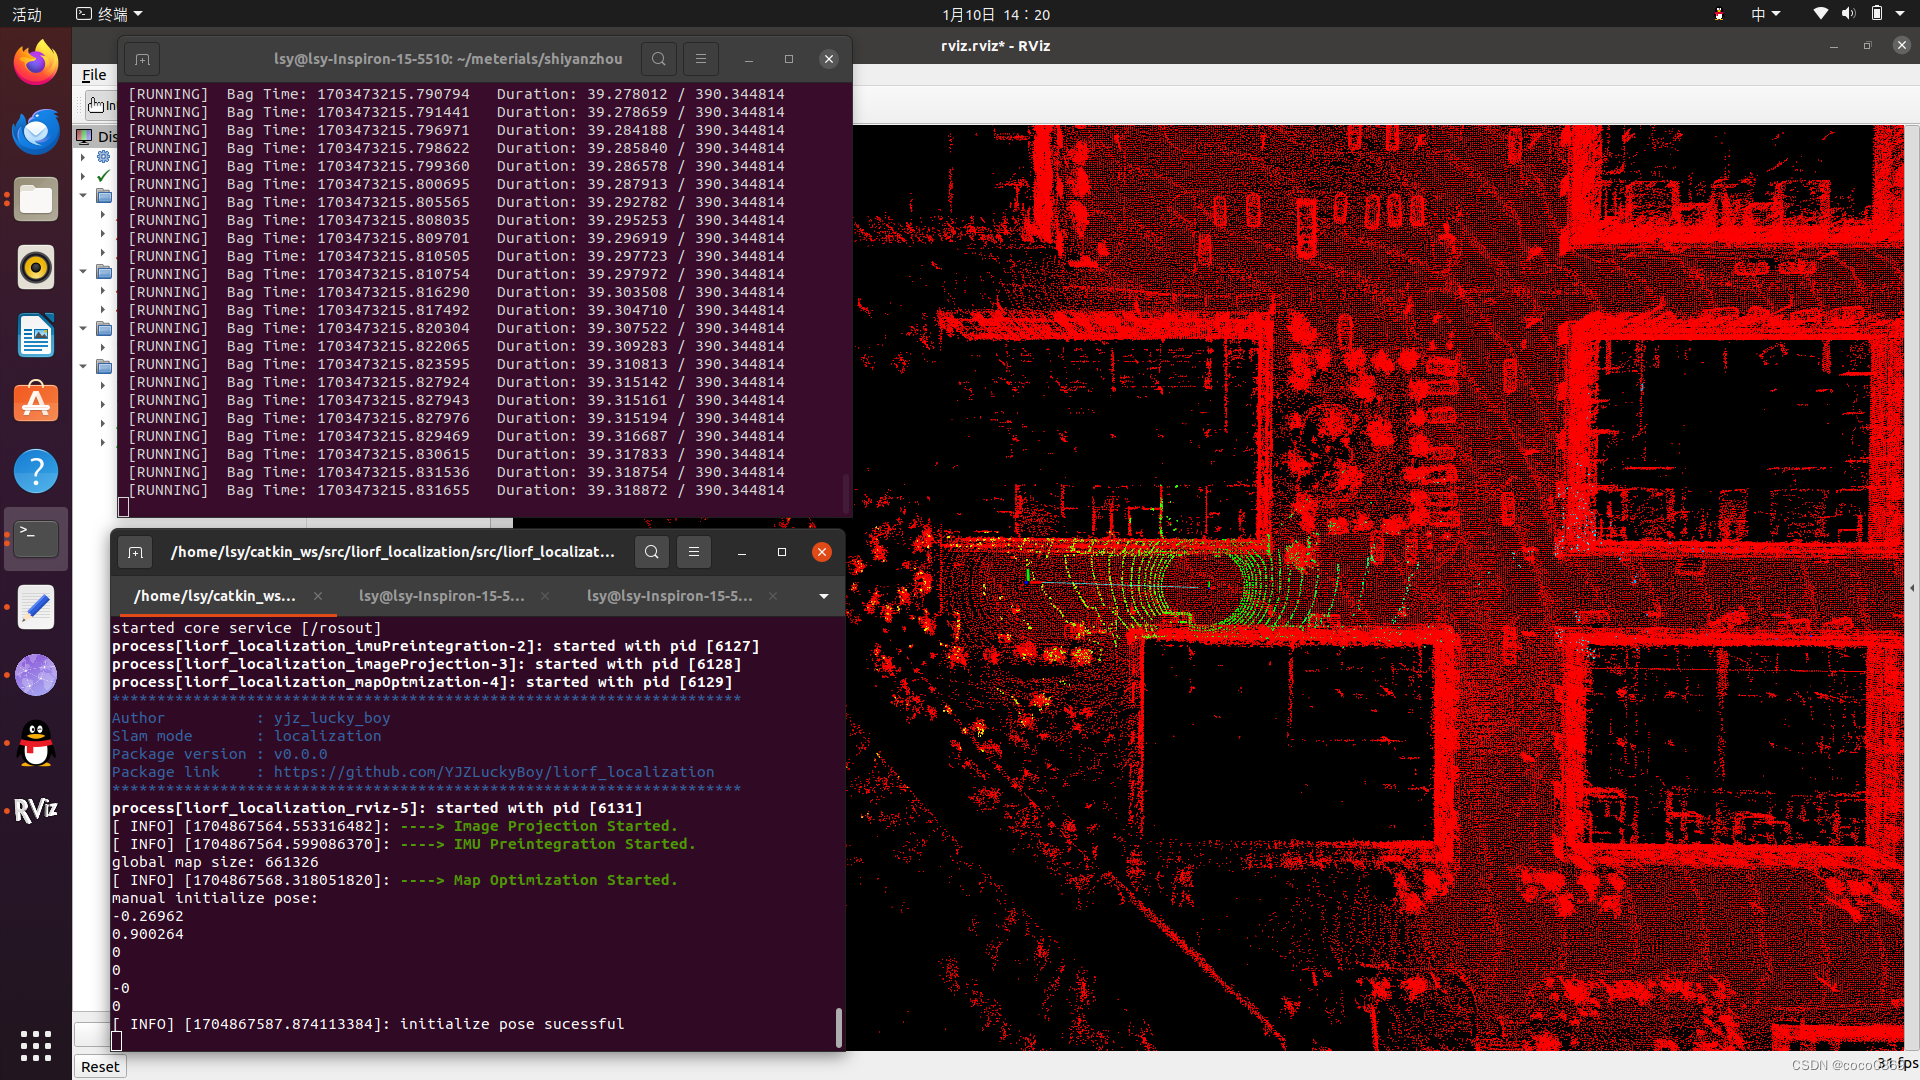Image resolution: width=1920 pixels, height=1080 pixels.
Task: Open hamburger menu in liorf_localization terminal
Action: click(693, 552)
